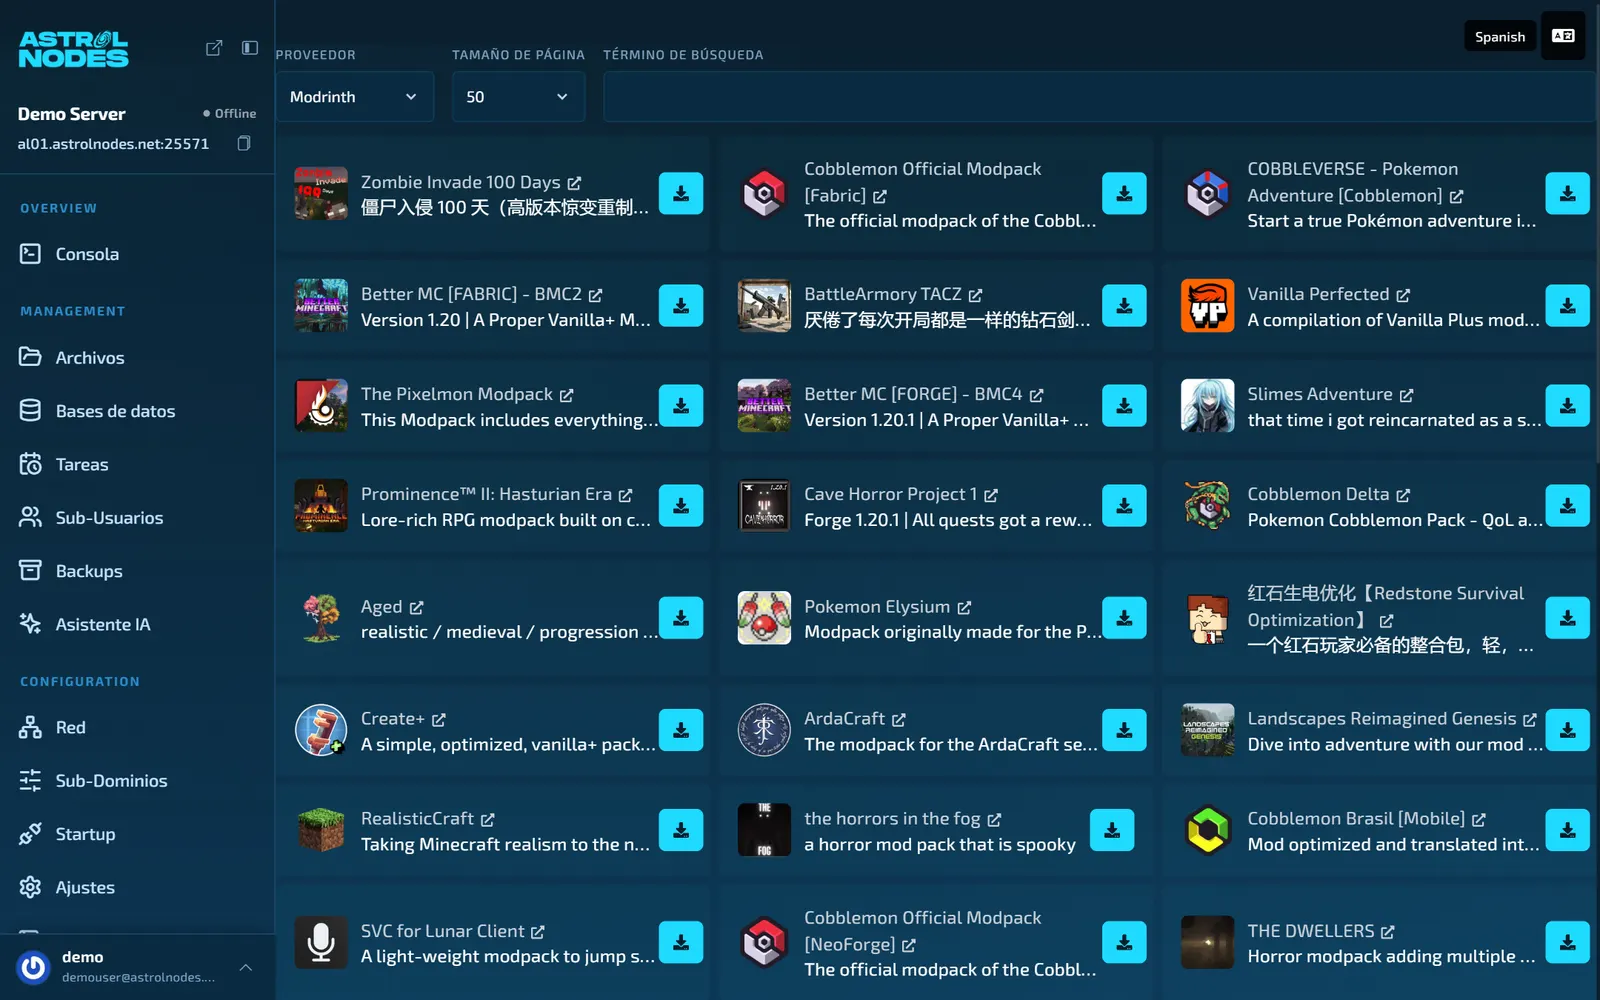Download Cobblemon Brasil [Mobile]
This screenshot has height=1000, width=1600.
tap(1567, 830)
